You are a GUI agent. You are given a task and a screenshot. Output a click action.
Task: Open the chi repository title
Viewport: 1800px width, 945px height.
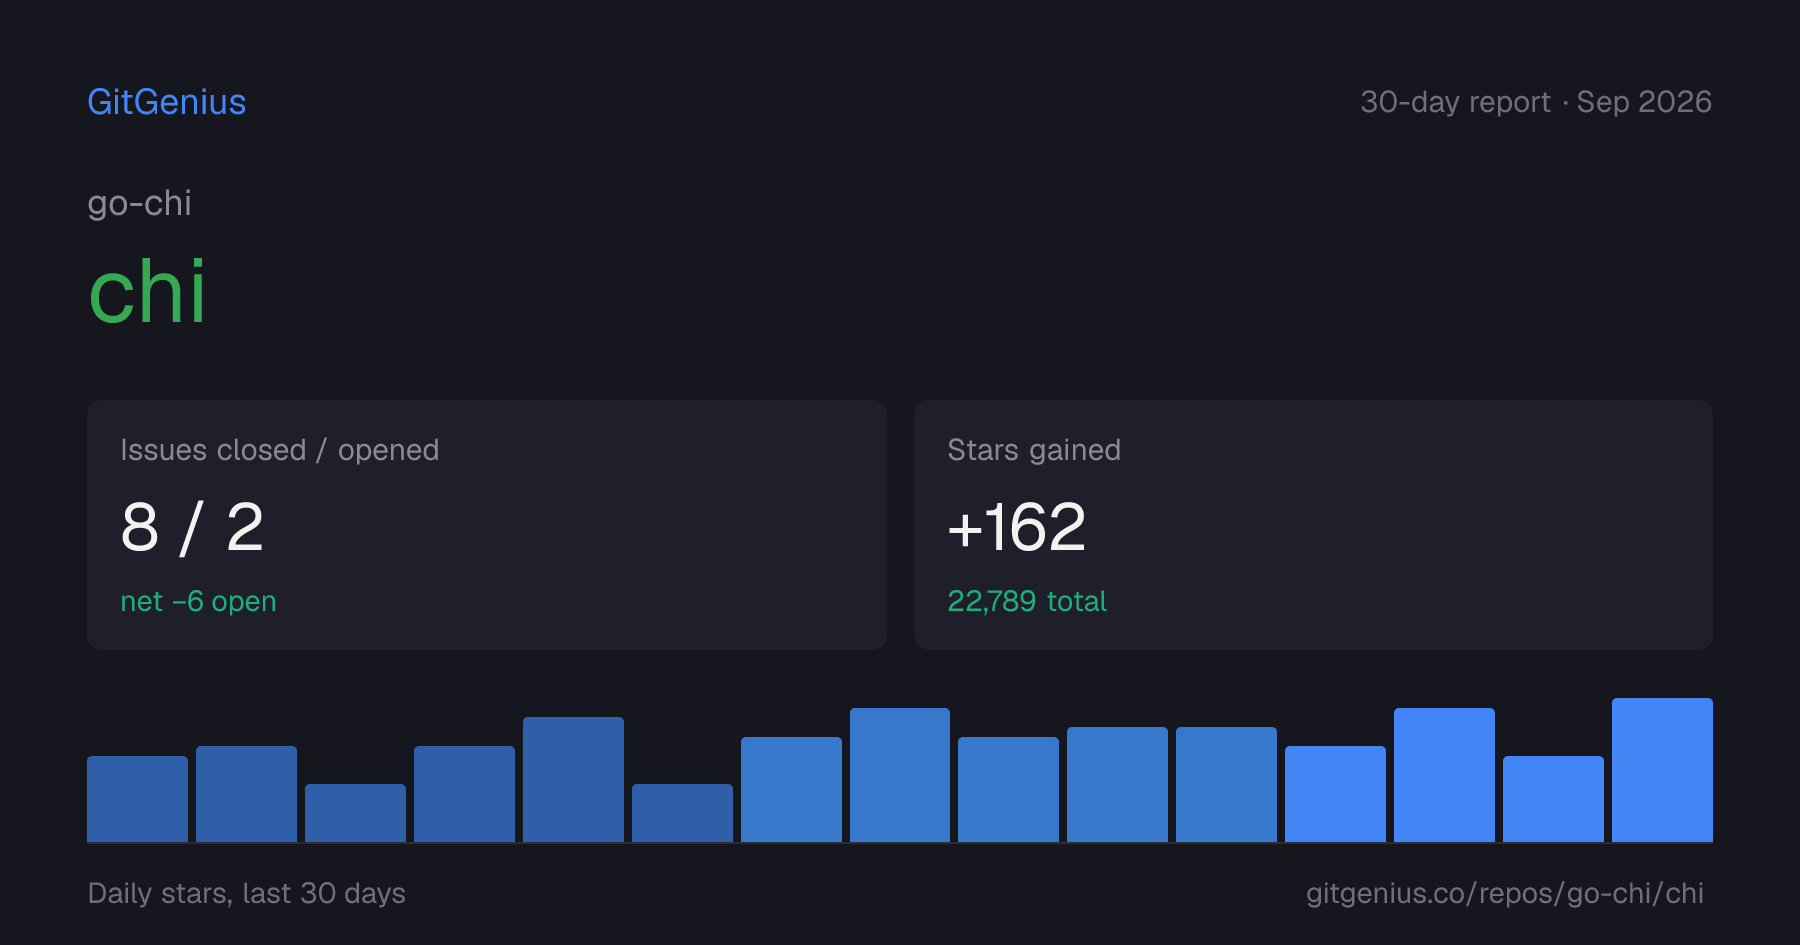pos(147,292)
